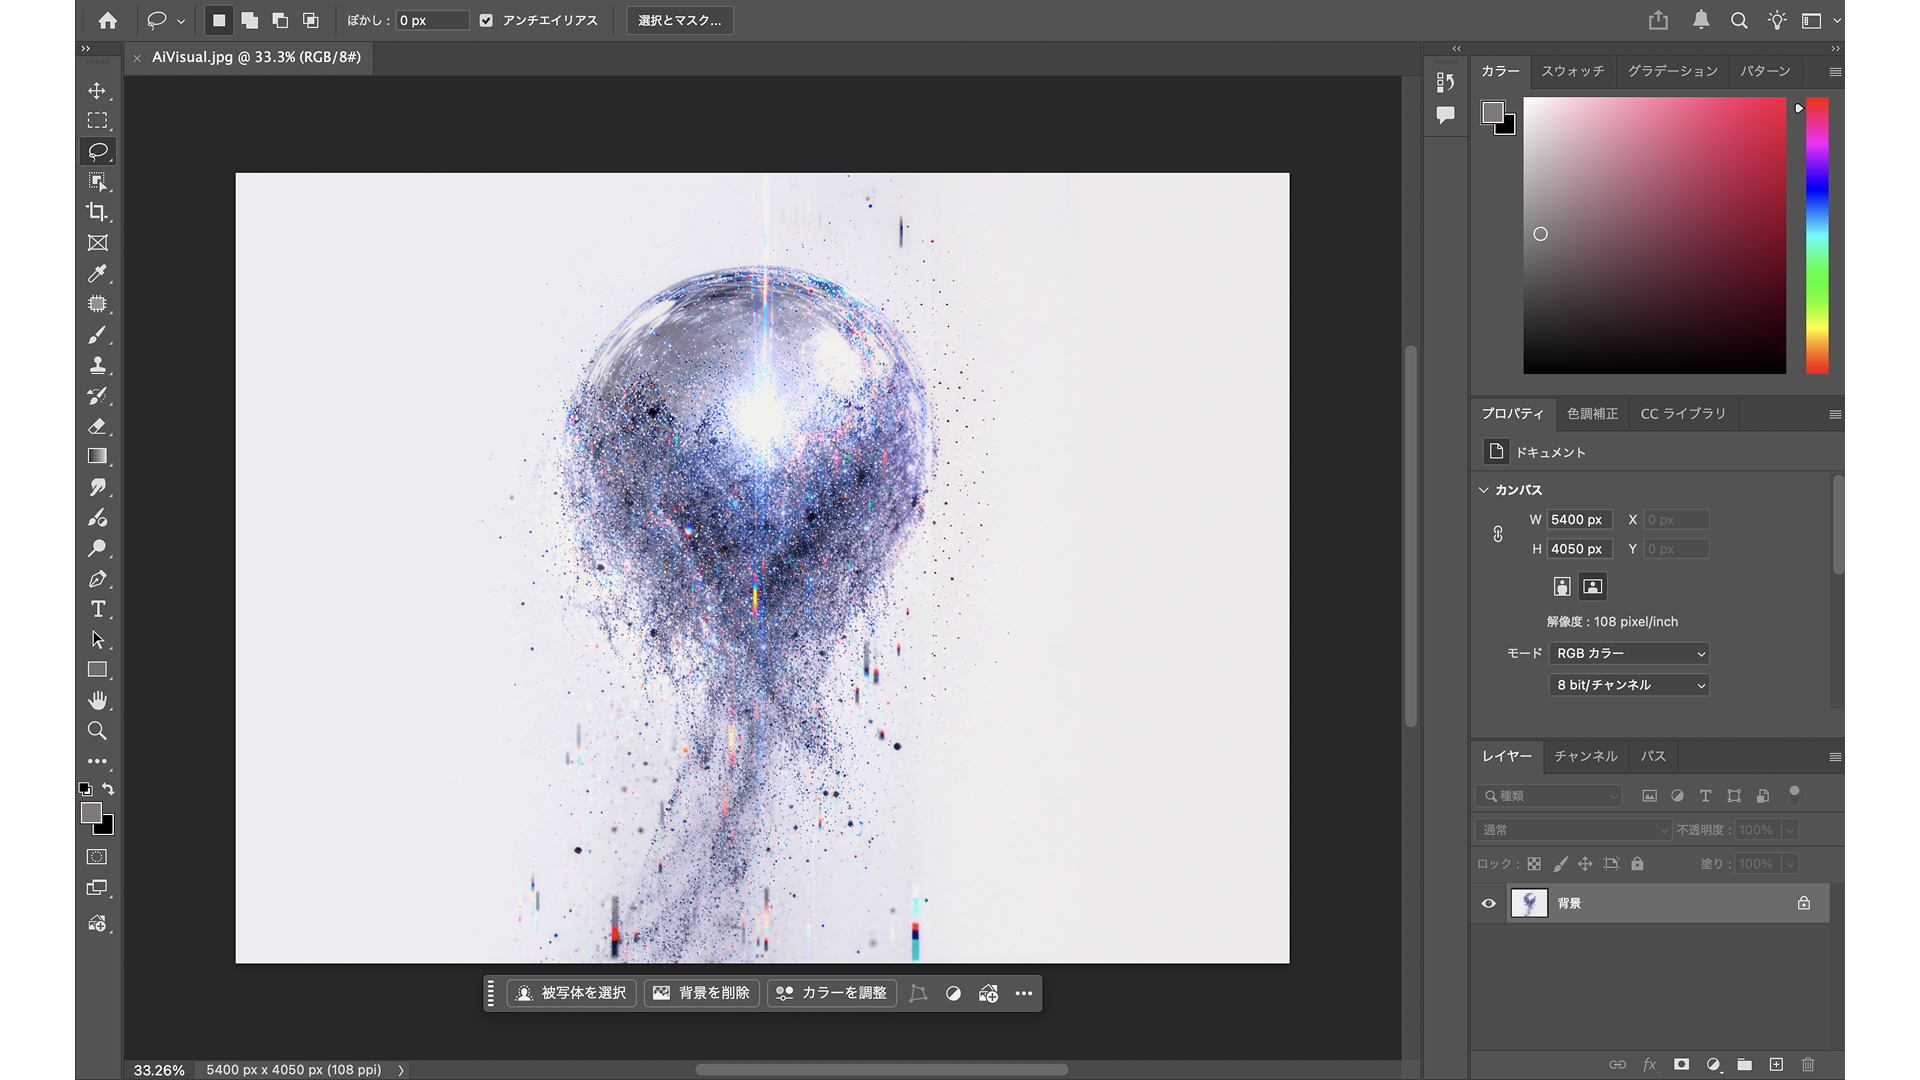Select the Spot Healing Brush tool
The height and width of the screenshot is (1080, 1920).
click(x=97, y=304)
